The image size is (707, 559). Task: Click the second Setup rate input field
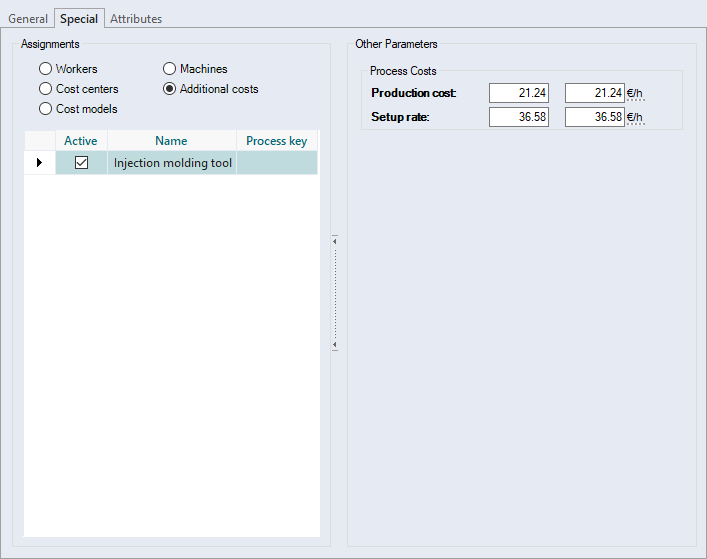(594, 117)
